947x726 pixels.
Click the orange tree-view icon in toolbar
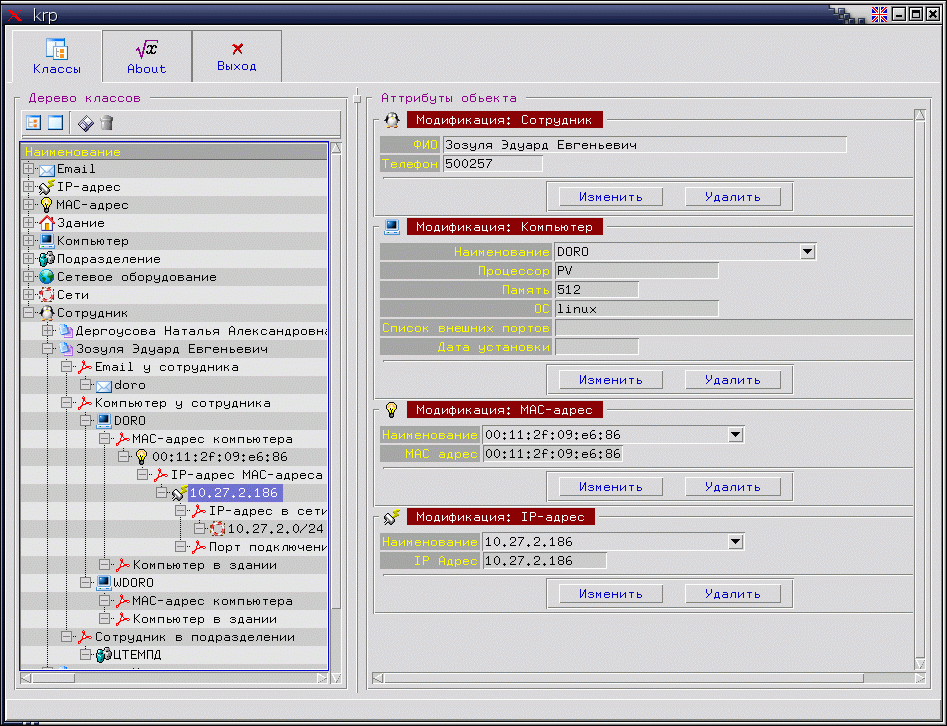[x=33, y=123]
